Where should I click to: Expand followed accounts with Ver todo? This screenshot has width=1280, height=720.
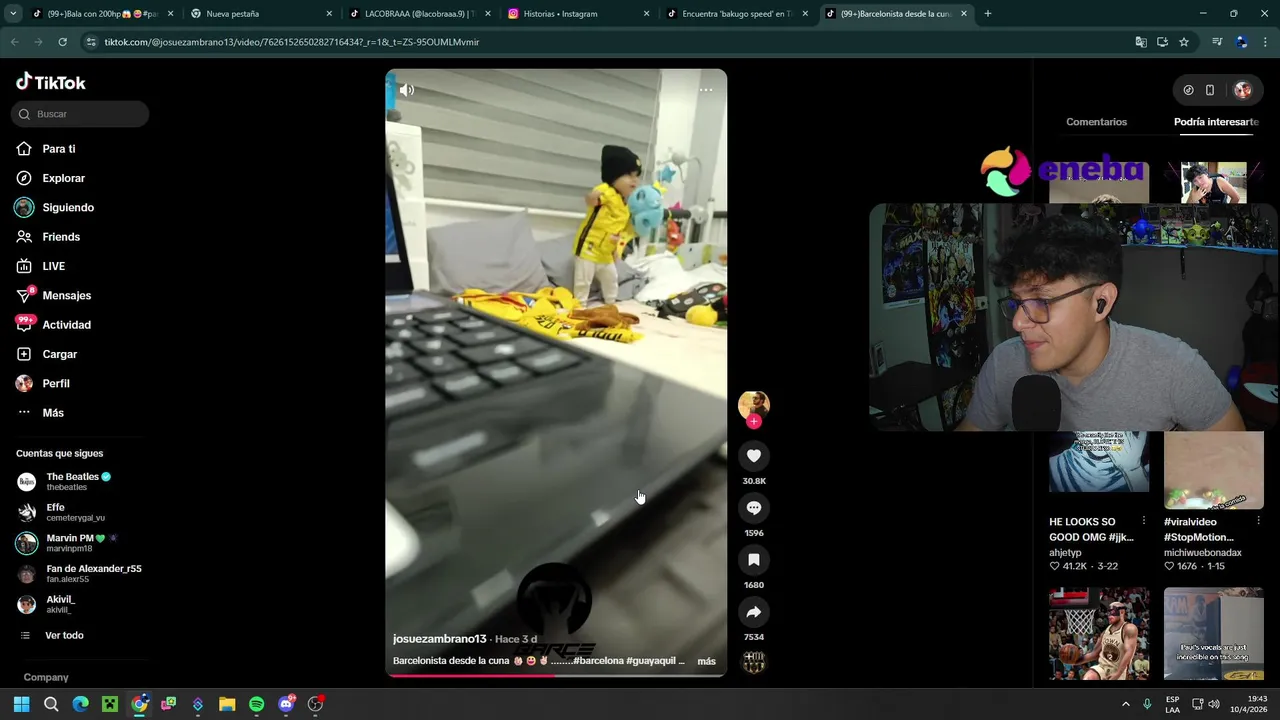click(51, 635)
